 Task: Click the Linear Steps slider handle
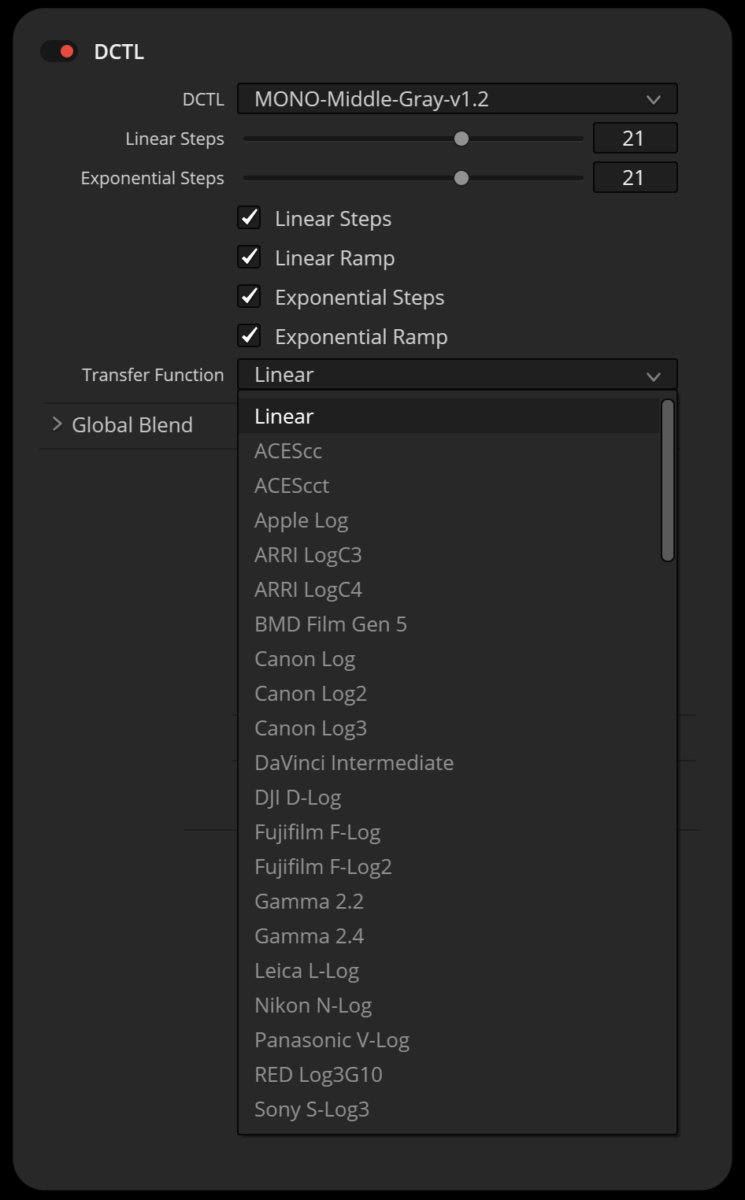click(461, 139)
